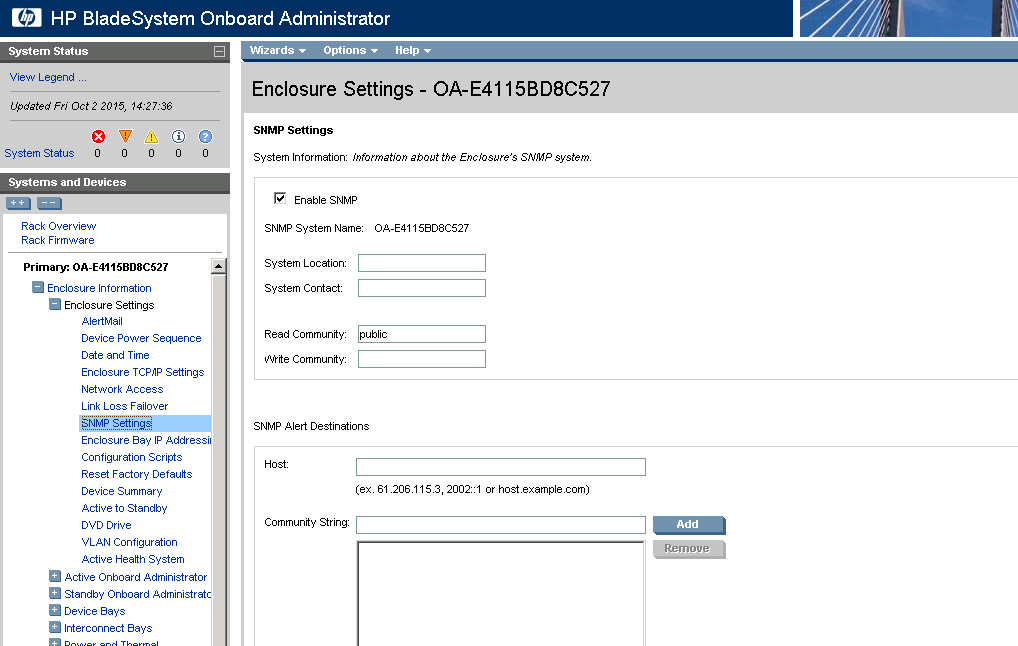Viewport: 1018px width, 646px height.
Task: Open the Device Summary page
Action: [121, 491]
